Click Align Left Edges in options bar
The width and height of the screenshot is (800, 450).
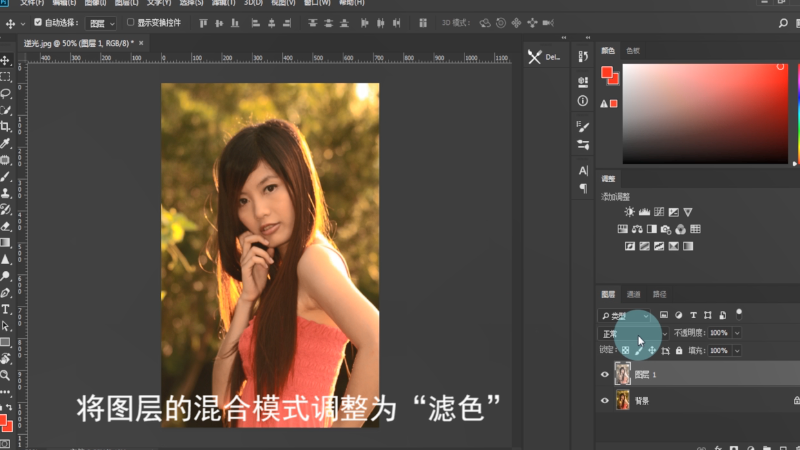point(256,23)
